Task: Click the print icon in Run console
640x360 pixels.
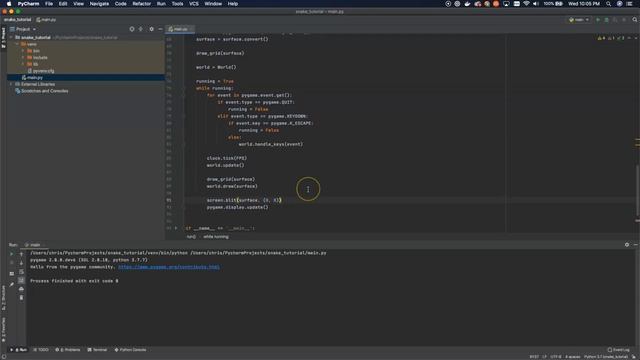Action: click(x=21, y=289)
